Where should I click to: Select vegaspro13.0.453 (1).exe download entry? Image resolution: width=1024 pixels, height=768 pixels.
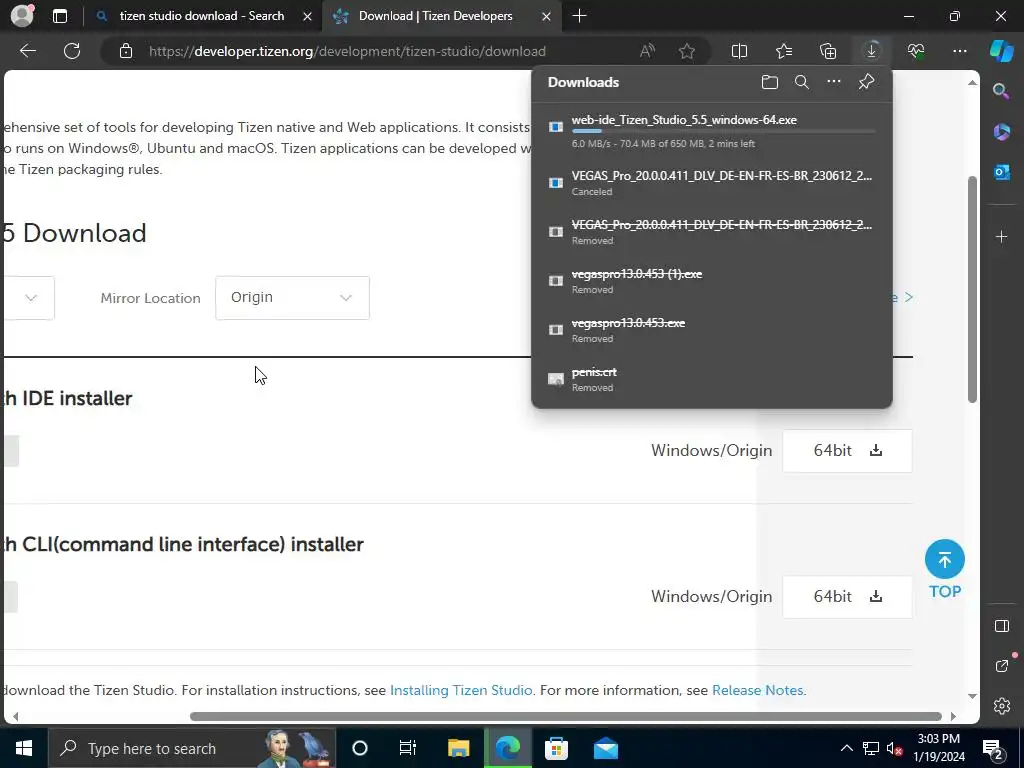pos(712,280)
